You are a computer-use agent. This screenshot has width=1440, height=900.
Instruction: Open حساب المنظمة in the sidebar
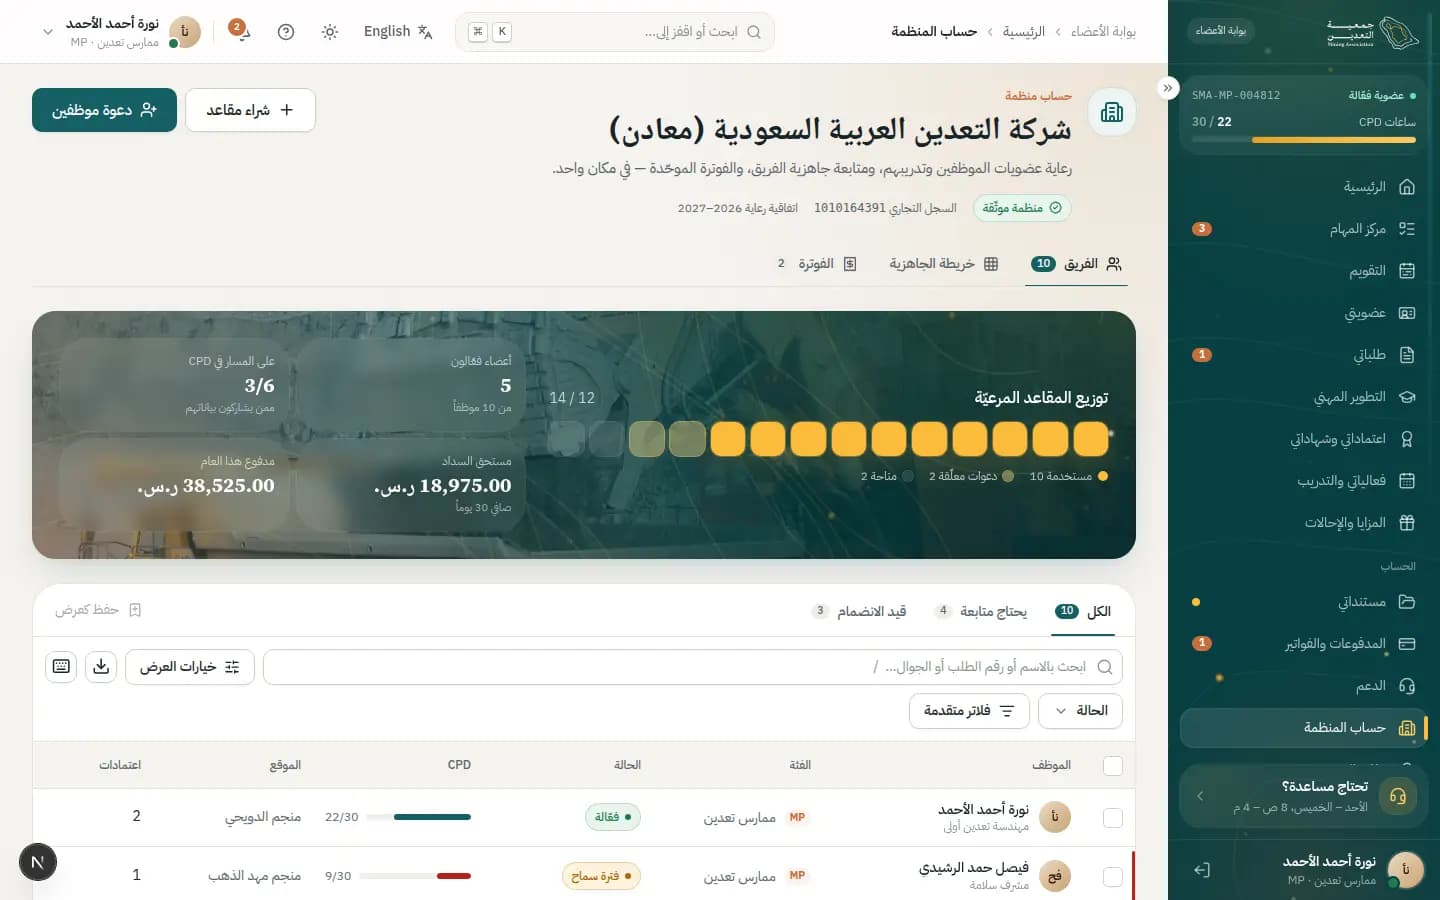1304,728
